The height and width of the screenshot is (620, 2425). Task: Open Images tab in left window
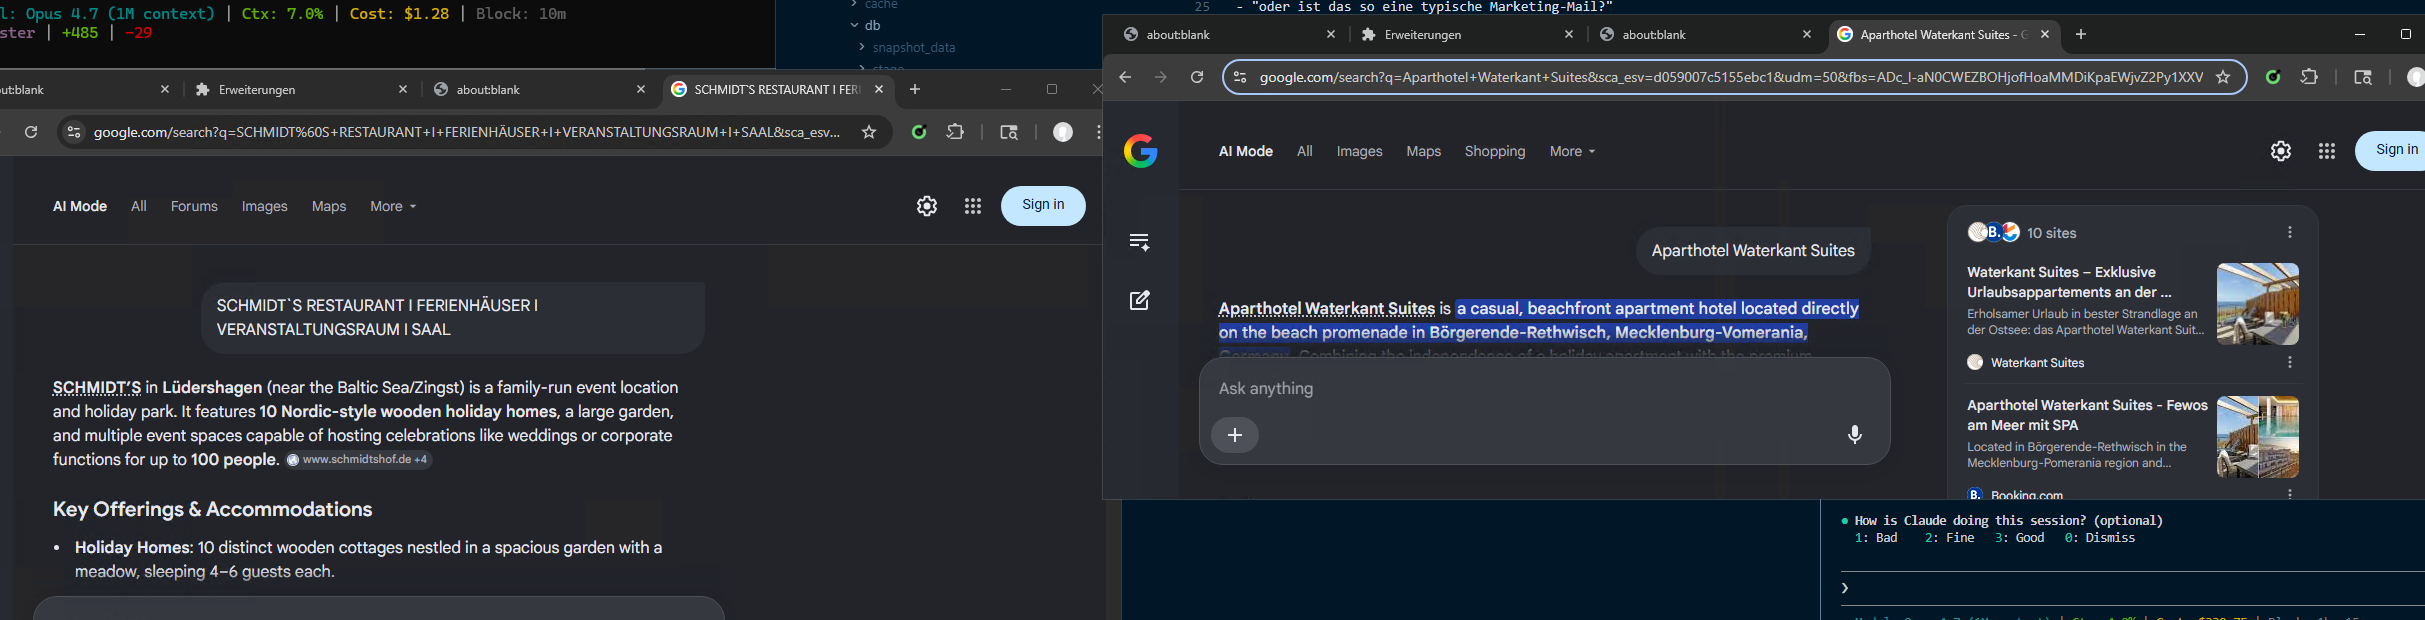(x=264, y=206)
